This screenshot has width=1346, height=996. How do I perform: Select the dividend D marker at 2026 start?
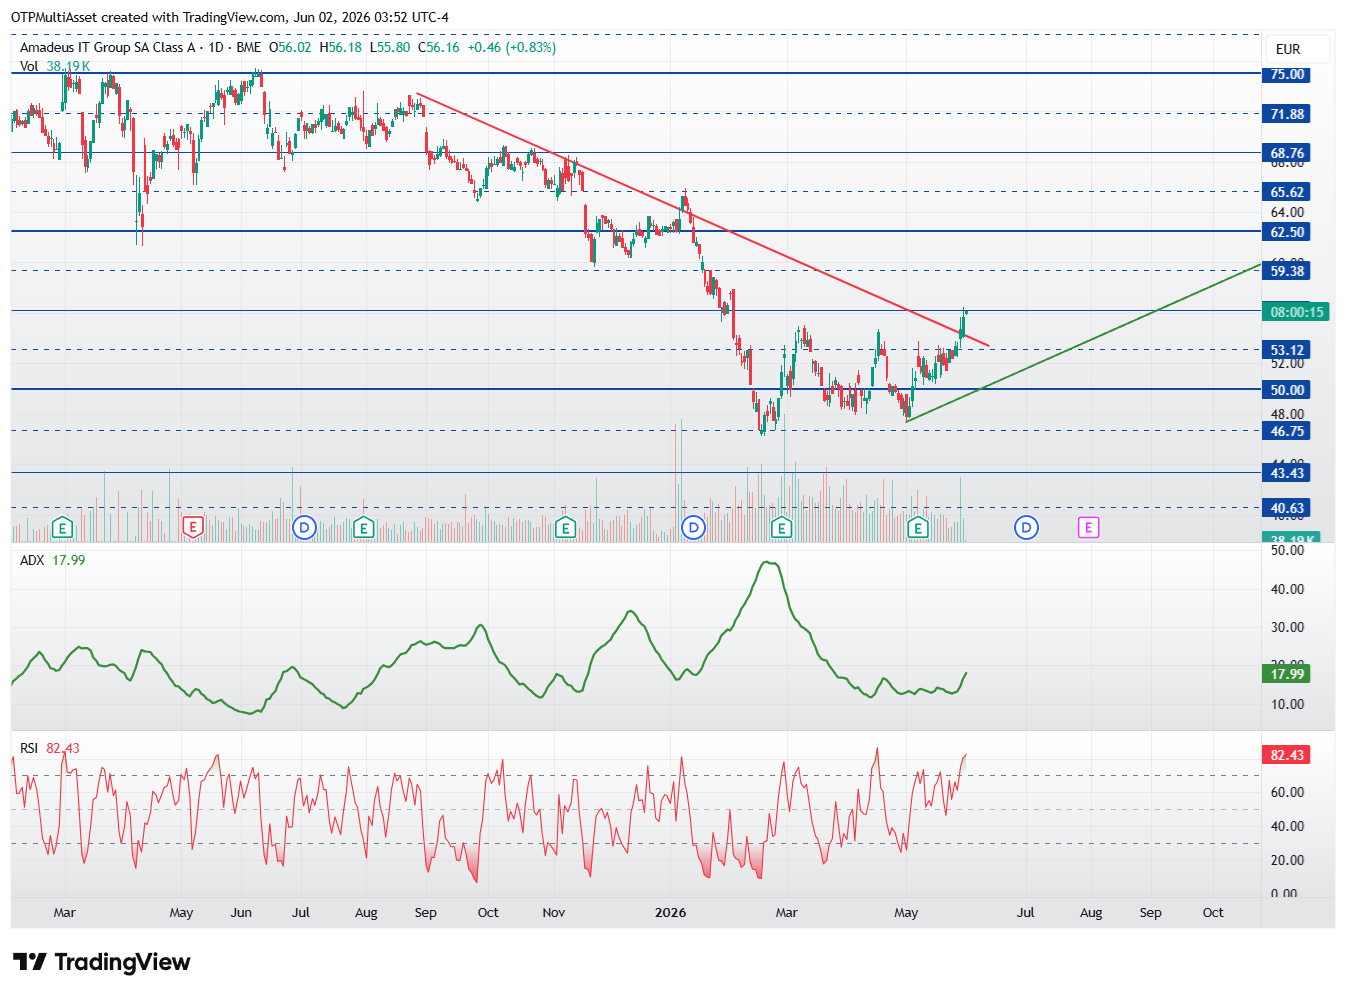[x=693, y=527]
